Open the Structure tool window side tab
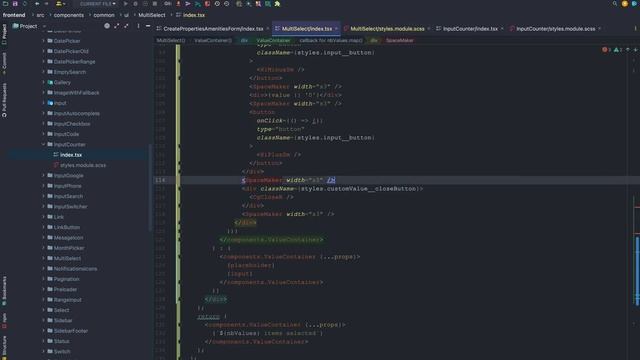 pos(4,347)
